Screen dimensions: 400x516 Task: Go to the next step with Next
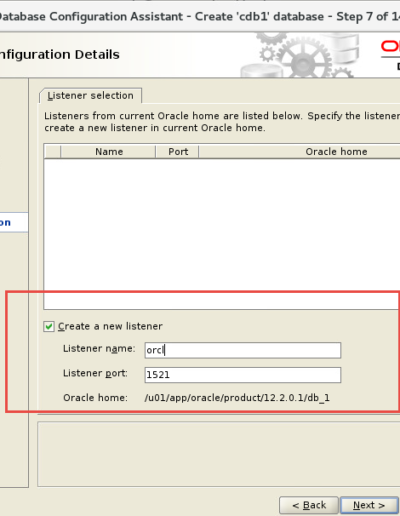click(x=369, y=505)
